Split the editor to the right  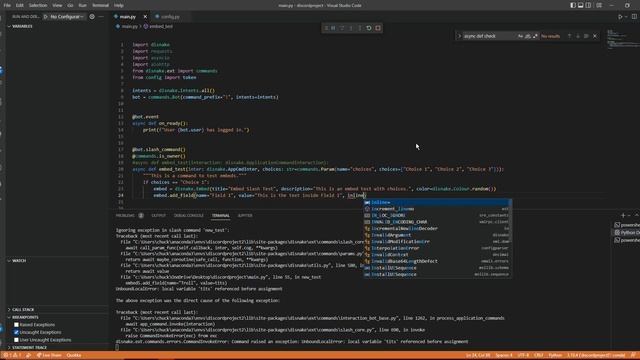pos(634,17)
